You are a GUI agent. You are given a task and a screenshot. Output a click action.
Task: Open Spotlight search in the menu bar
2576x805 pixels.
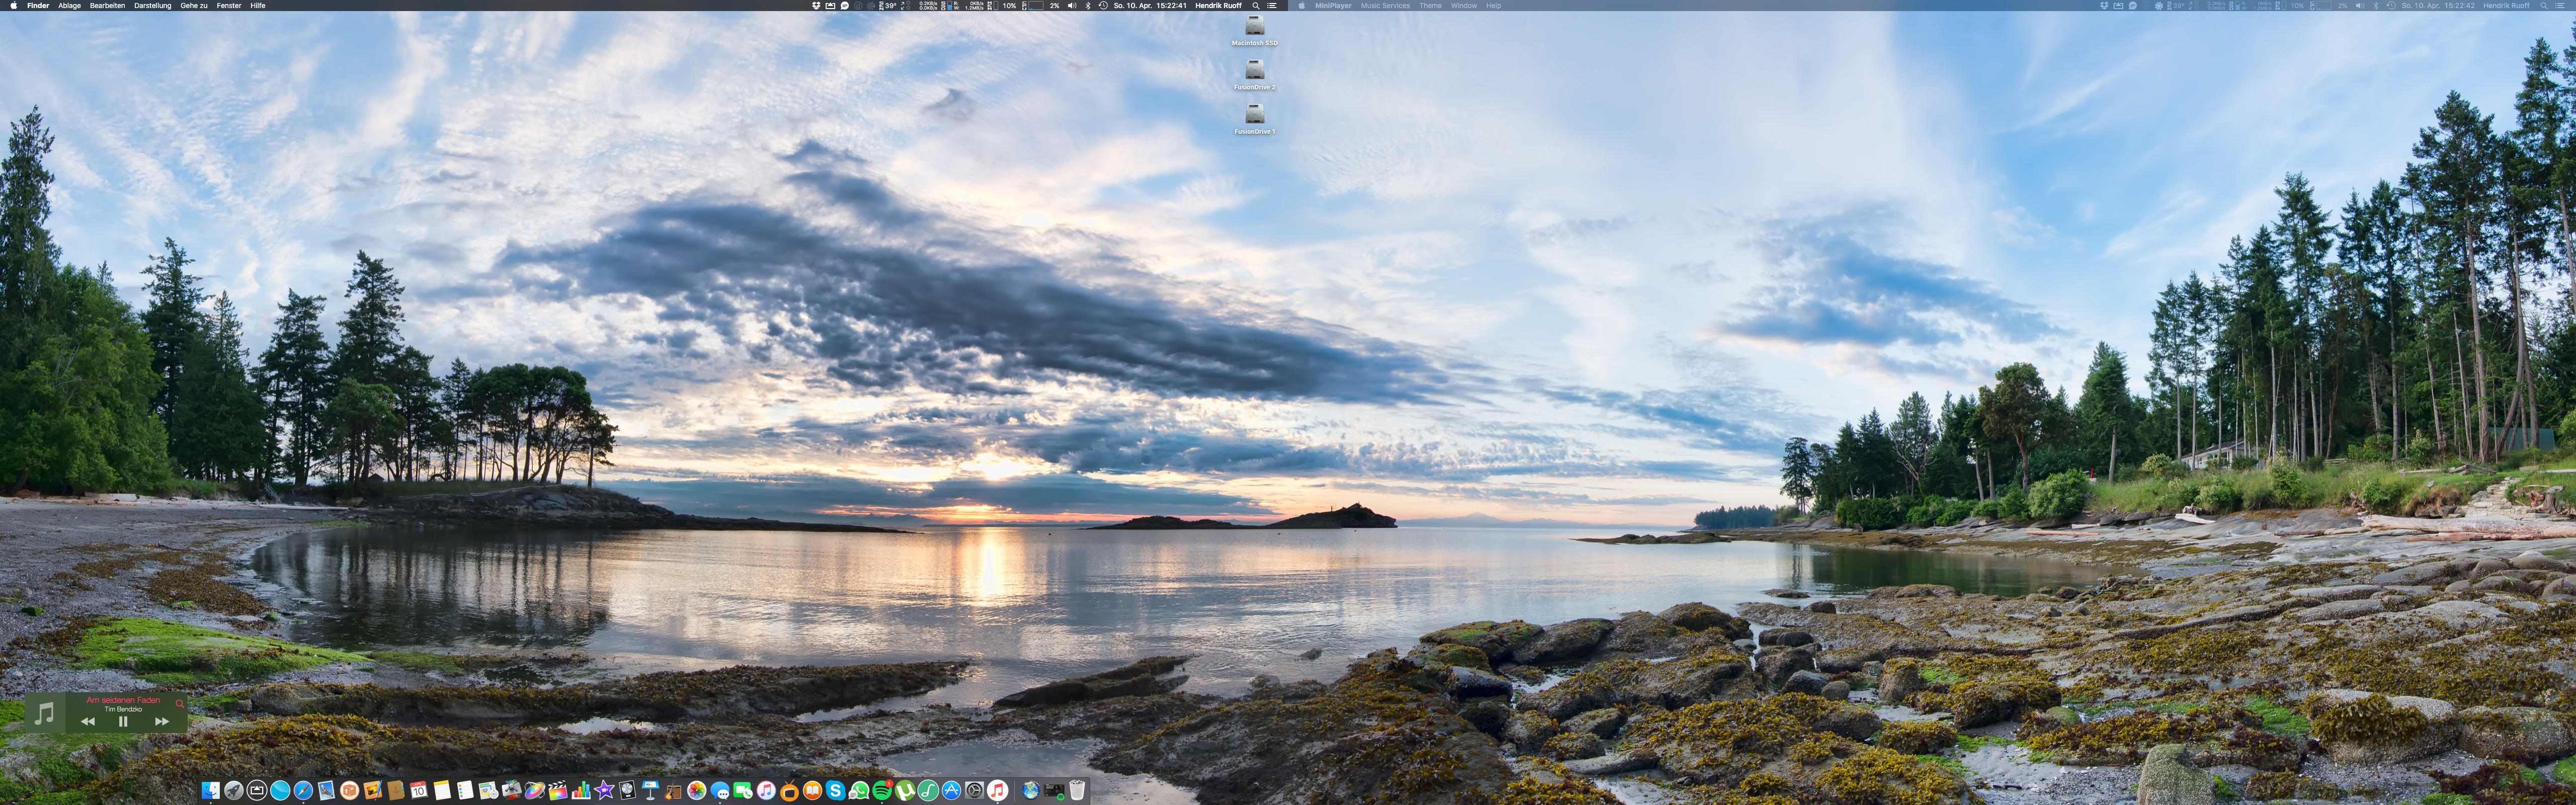pyautogui.click(x=1256, y=5)
